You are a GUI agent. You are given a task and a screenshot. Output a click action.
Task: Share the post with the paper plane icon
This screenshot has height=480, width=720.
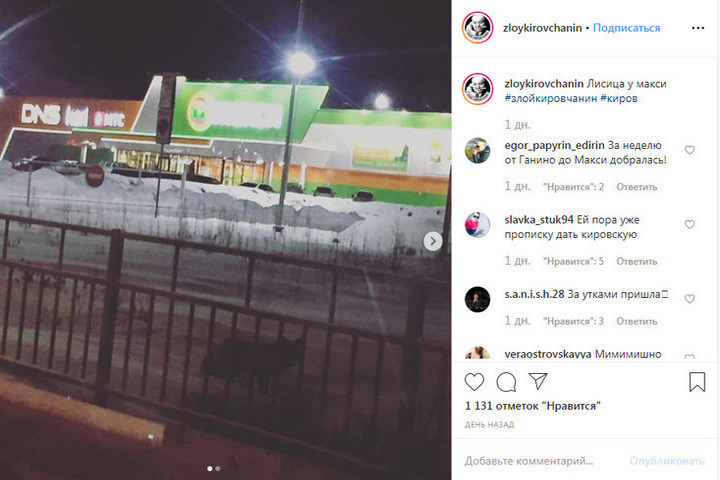point(538,381)
